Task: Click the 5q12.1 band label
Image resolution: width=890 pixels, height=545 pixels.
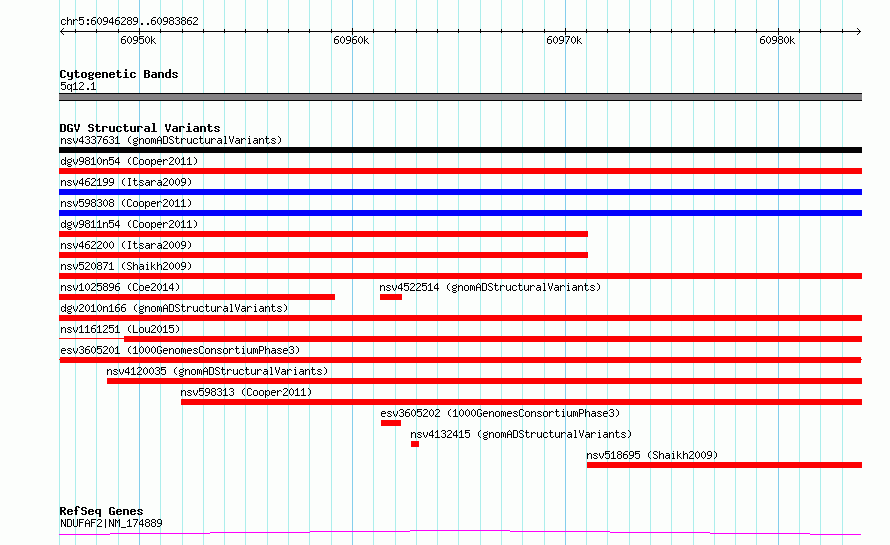Action: pos(78,86)
